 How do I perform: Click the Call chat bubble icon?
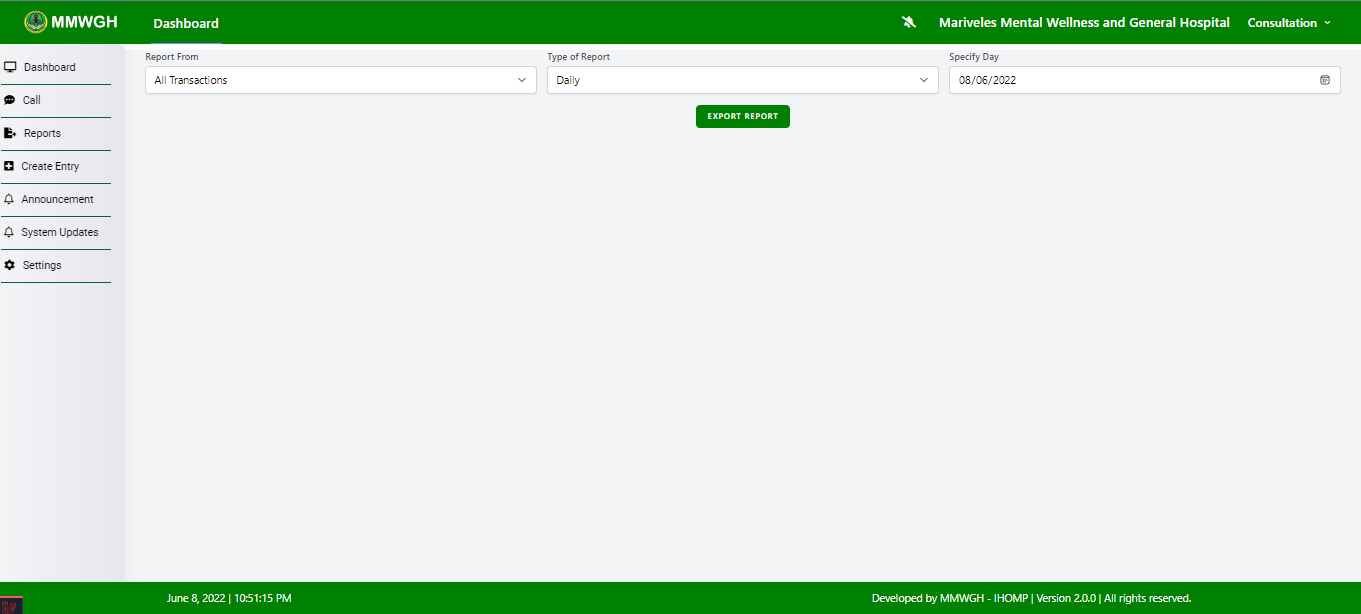point(10,100)
